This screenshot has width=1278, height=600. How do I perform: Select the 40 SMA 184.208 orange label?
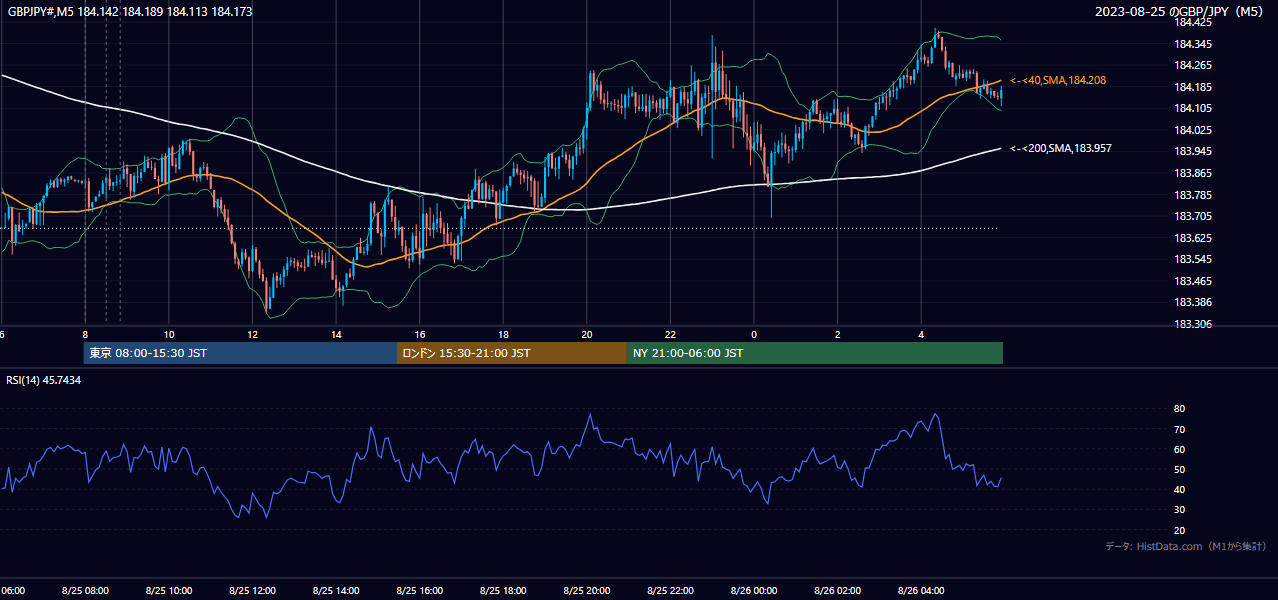(1058, 80)
